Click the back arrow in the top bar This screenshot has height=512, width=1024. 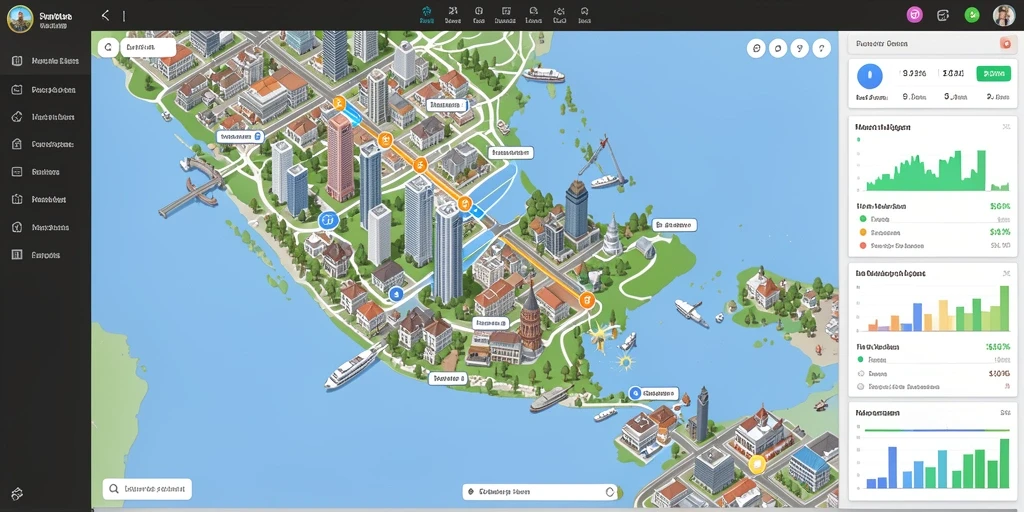(105, 15)
